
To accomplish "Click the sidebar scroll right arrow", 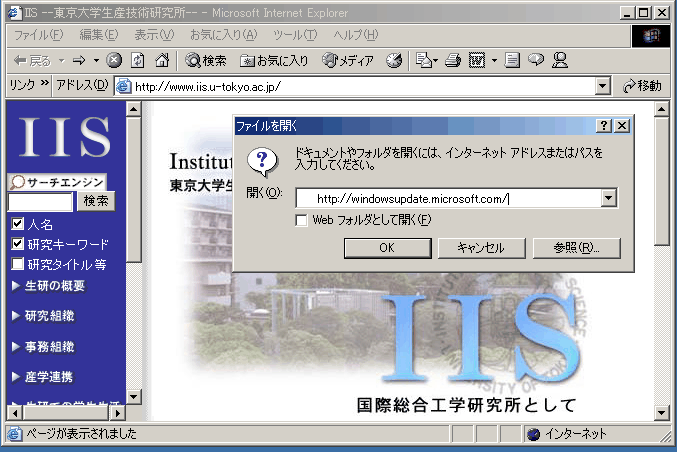I will [x=117, y=413].
